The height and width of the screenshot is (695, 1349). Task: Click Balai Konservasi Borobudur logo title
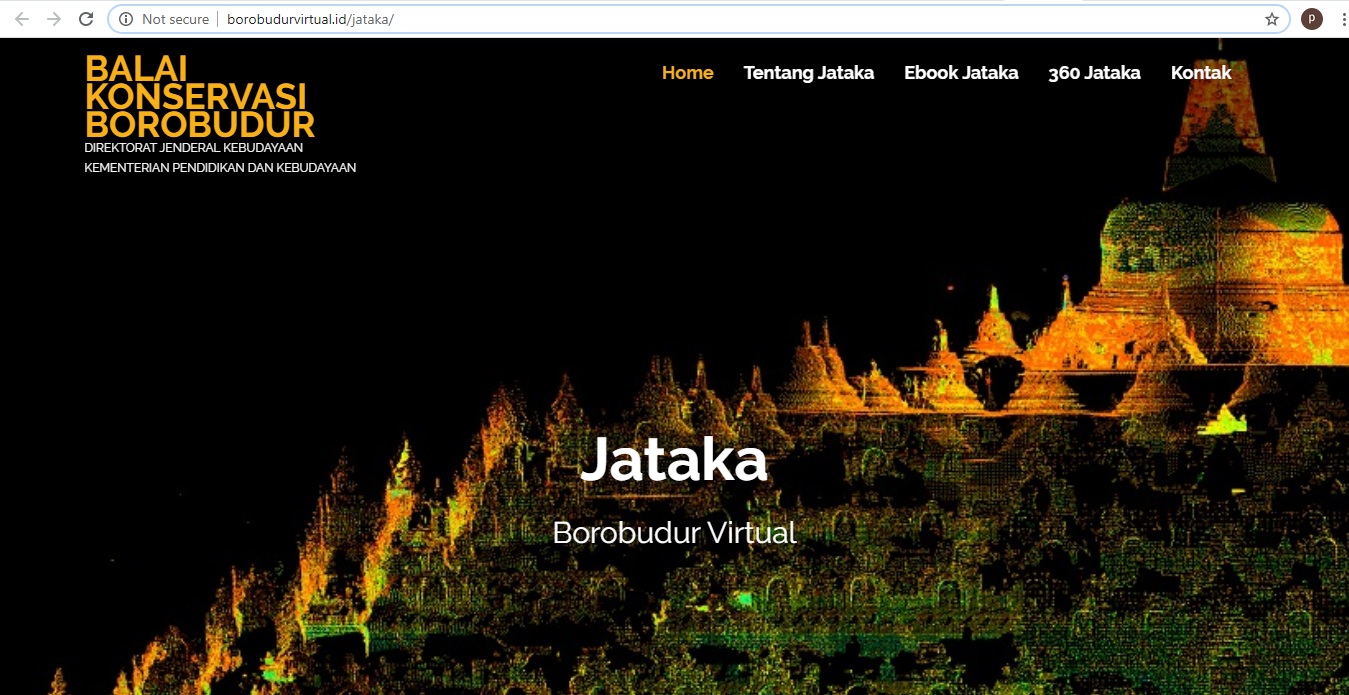200,96
